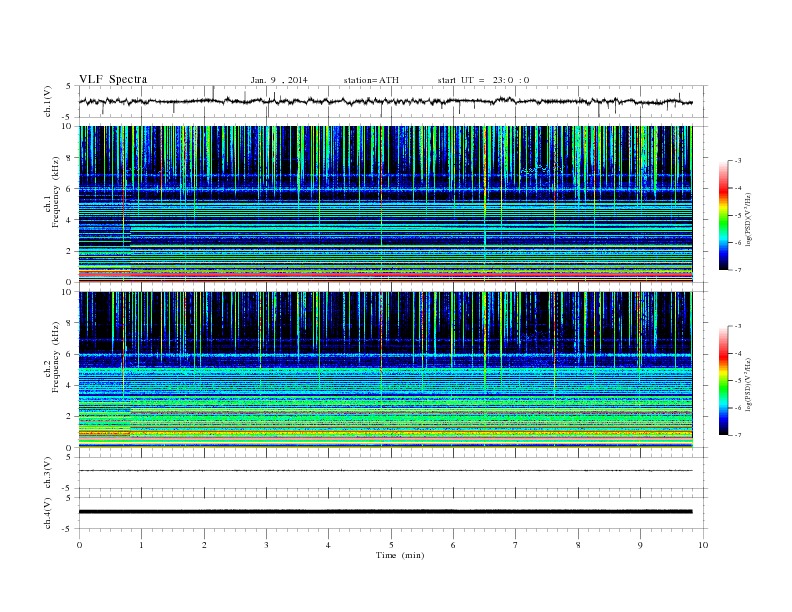
Task: Click time axis tick label '5'
Action: click(391, 545)
